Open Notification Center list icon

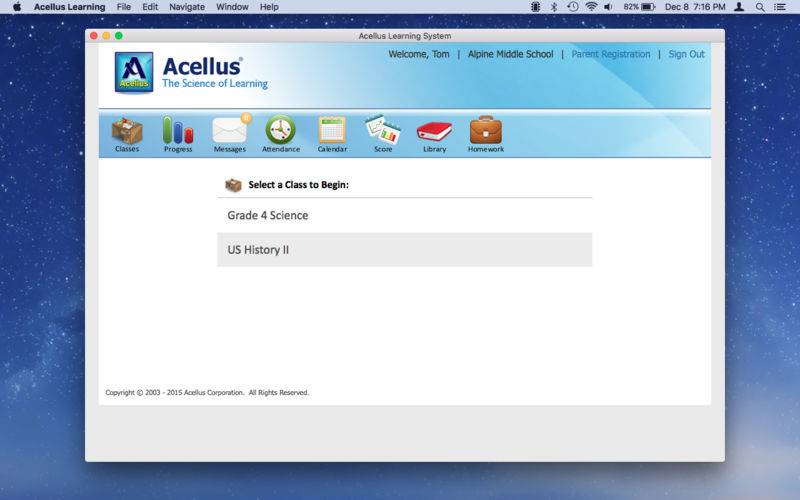coord(780,7)
